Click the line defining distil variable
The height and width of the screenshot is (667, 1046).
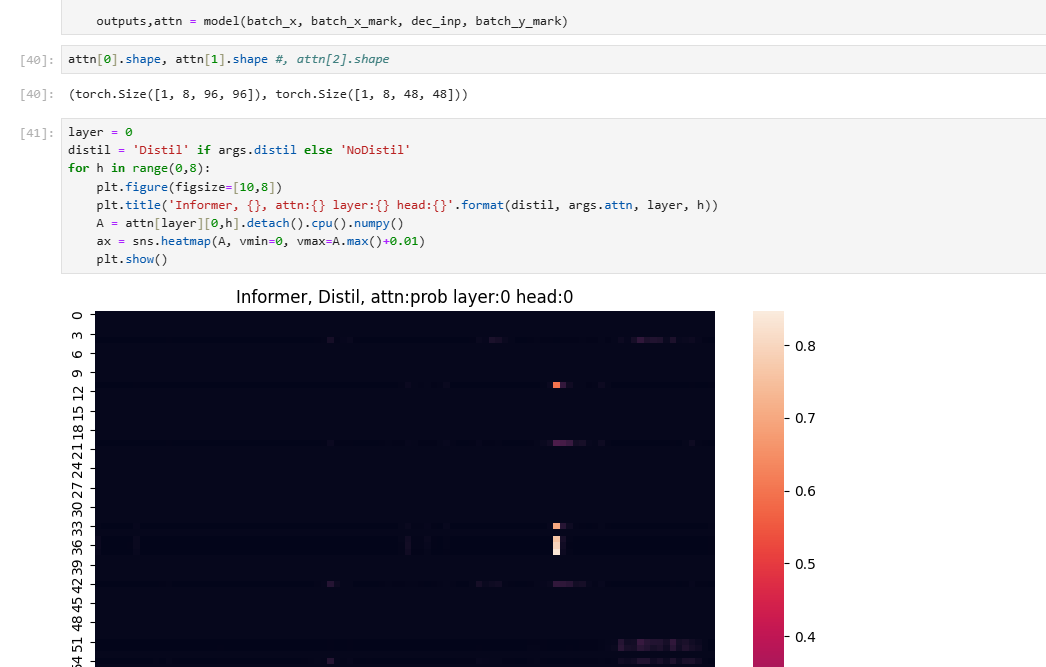(x=239, y=150)
